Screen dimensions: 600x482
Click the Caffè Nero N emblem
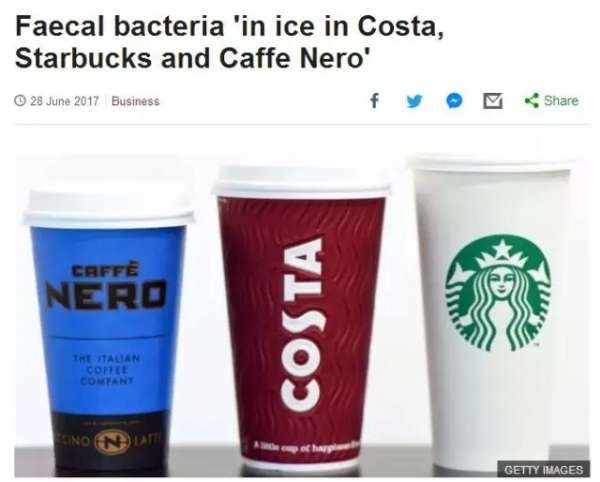[x=111, y=443]
